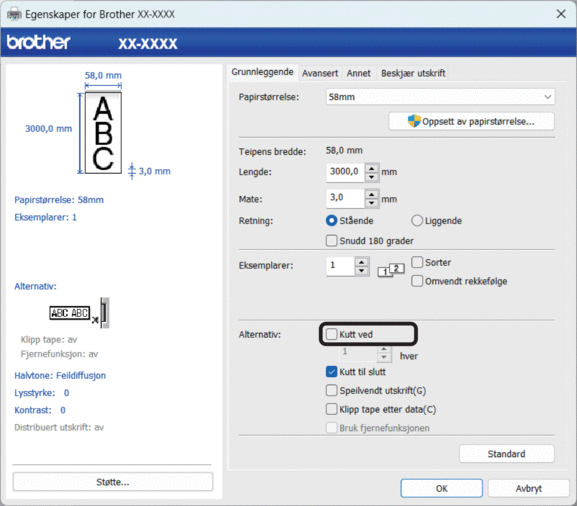Enable the Kutt ved checkbox
This screenshot has width=577, height=506.
point(332,334)
